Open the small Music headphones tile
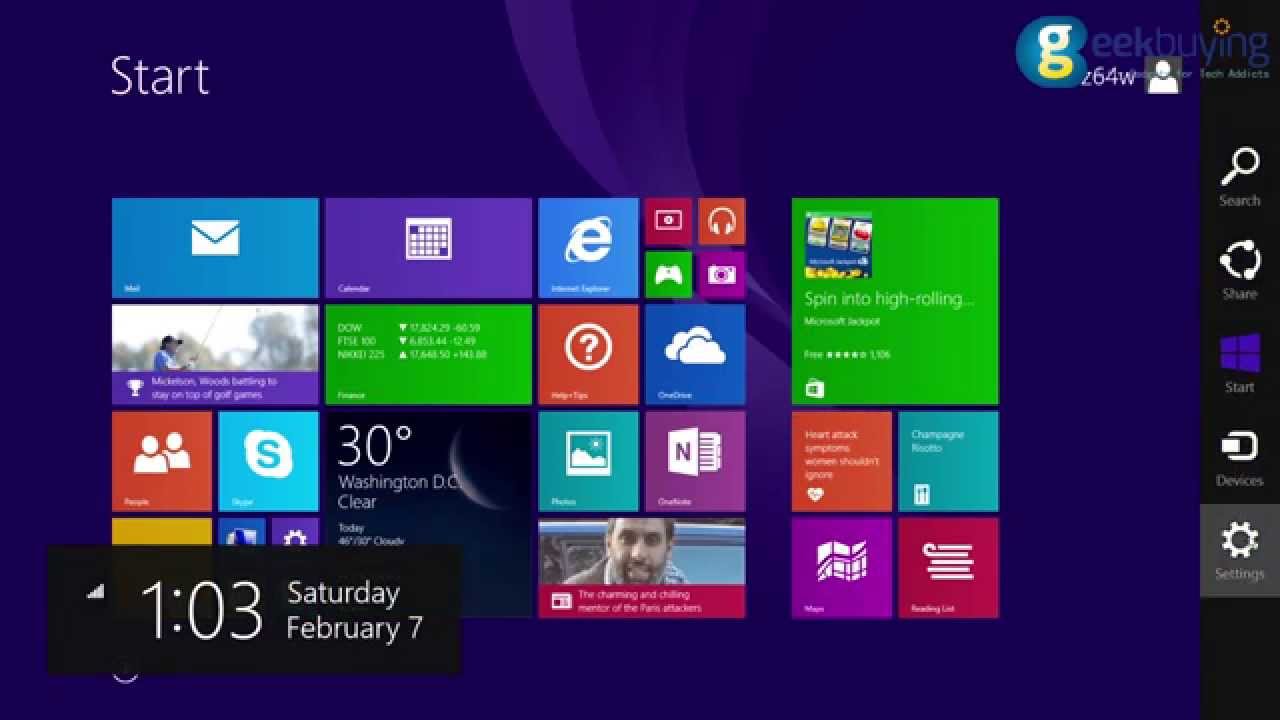 point(722,221)
